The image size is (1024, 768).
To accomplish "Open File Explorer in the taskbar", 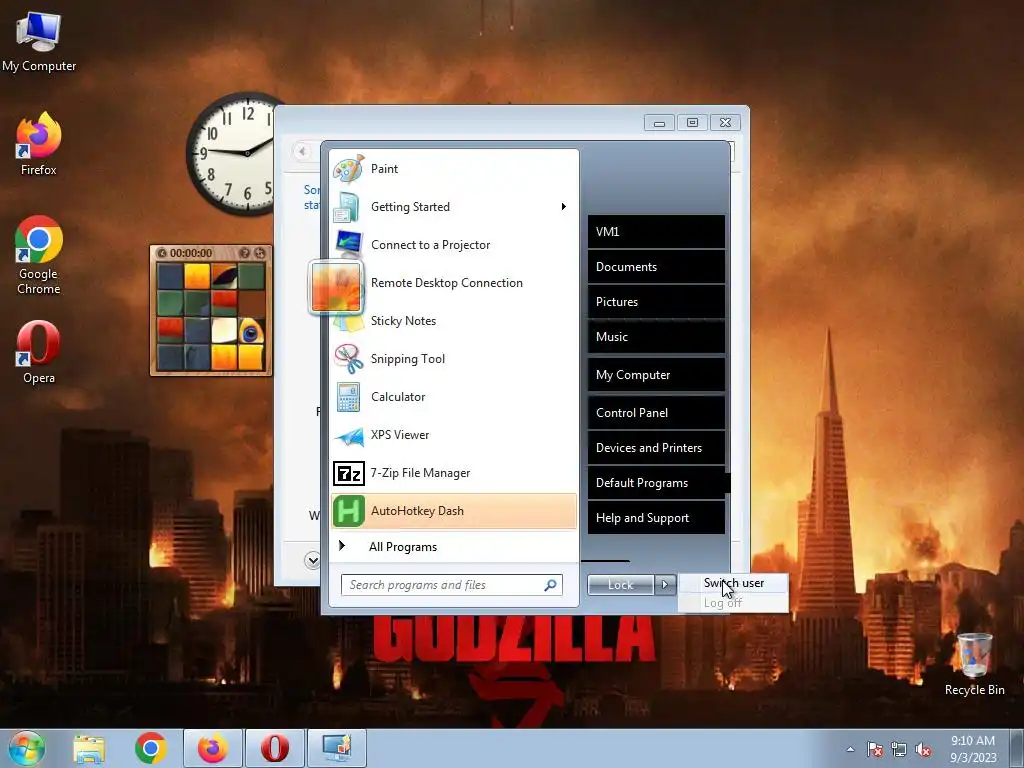I will pyautogui.click(x=89, y=748).
